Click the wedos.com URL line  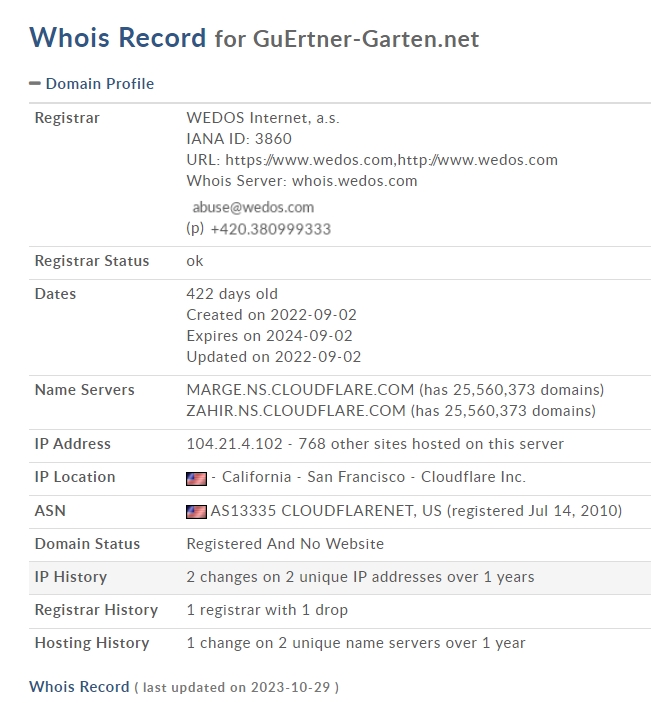tap(372, 160)
